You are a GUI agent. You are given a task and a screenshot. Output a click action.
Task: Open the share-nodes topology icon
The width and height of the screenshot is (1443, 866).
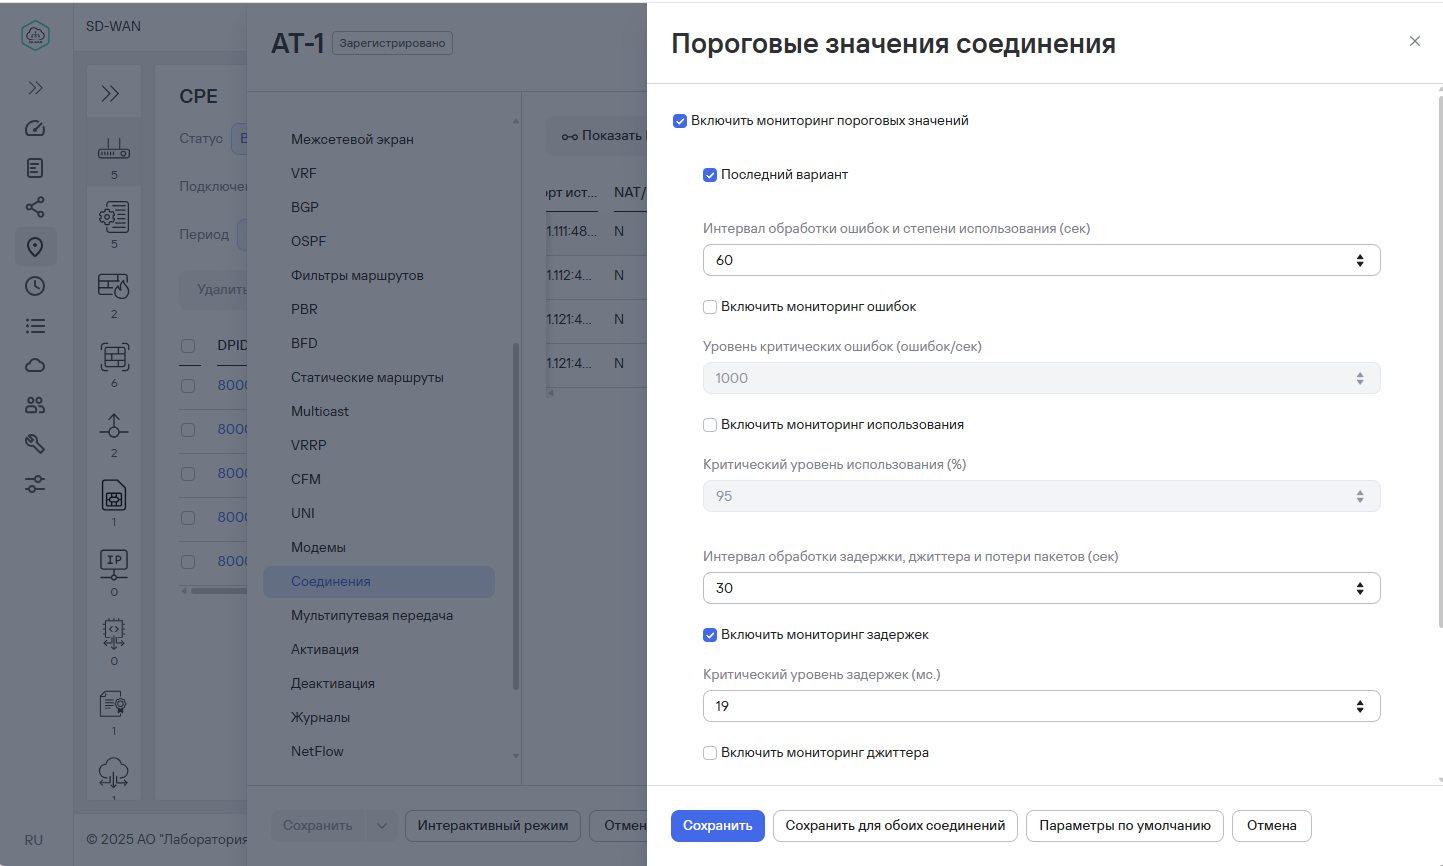click(x=35, y=207)
